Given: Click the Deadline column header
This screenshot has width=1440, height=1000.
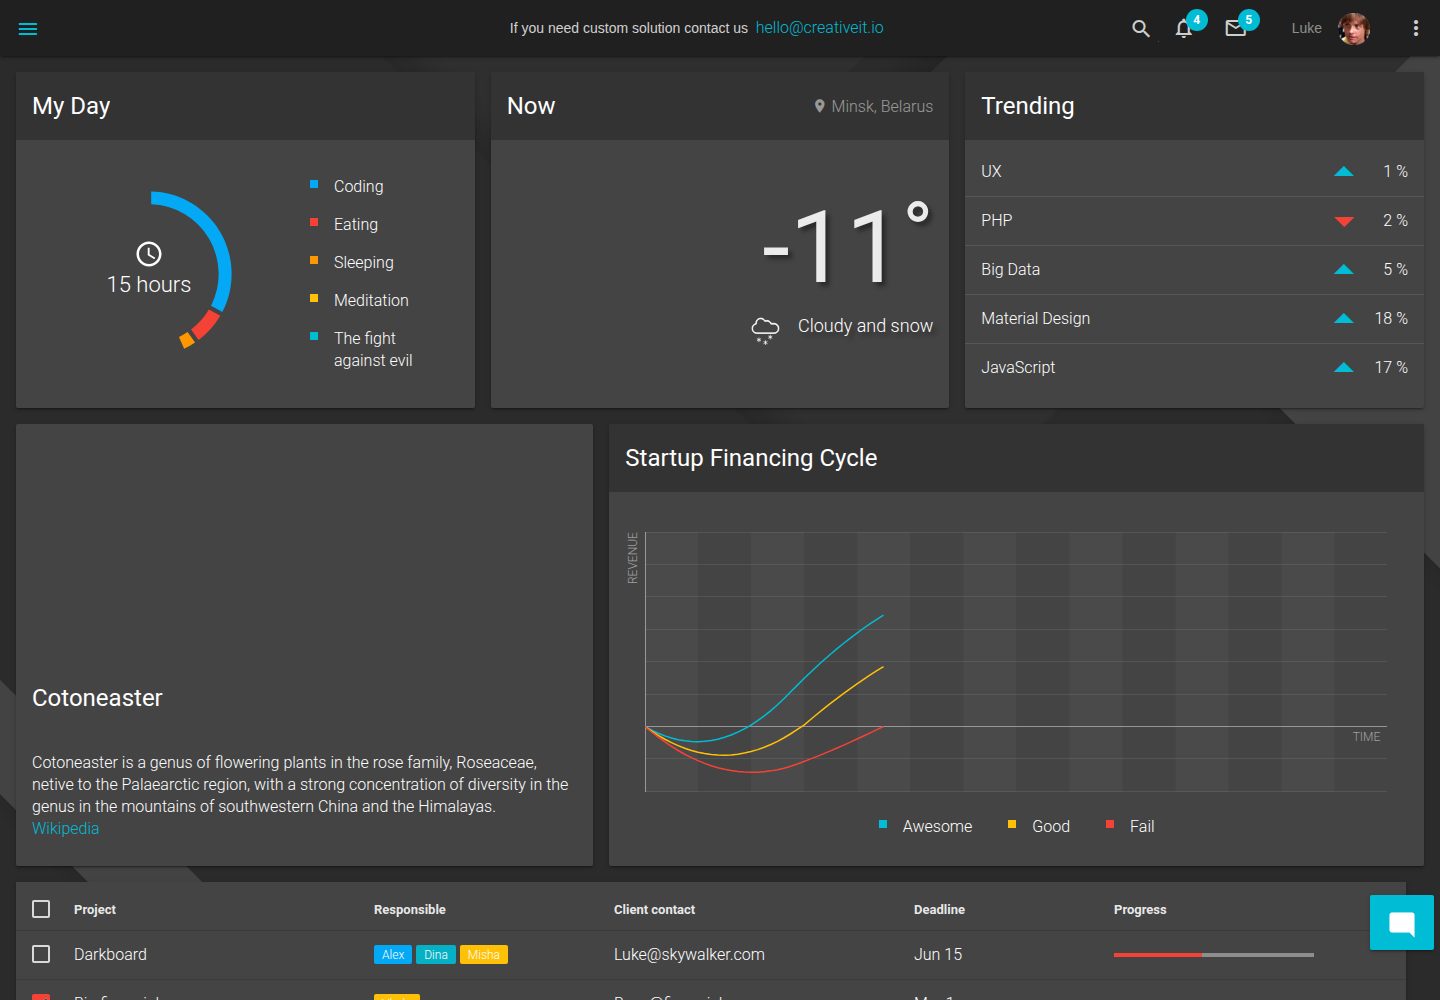Looking at the screenshot, I should pos(939,910).
